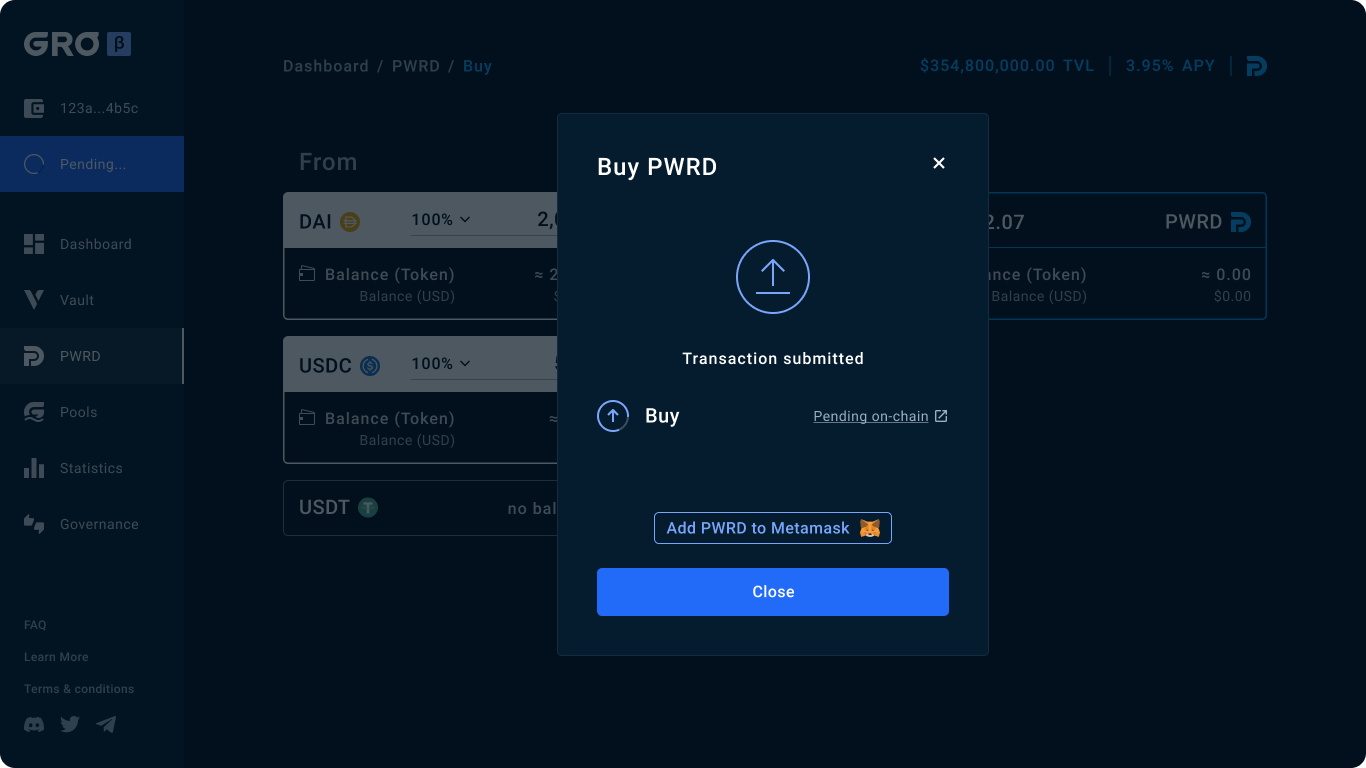
Task: Click the USDT token coin icon
Action: [x=368, y=508]
